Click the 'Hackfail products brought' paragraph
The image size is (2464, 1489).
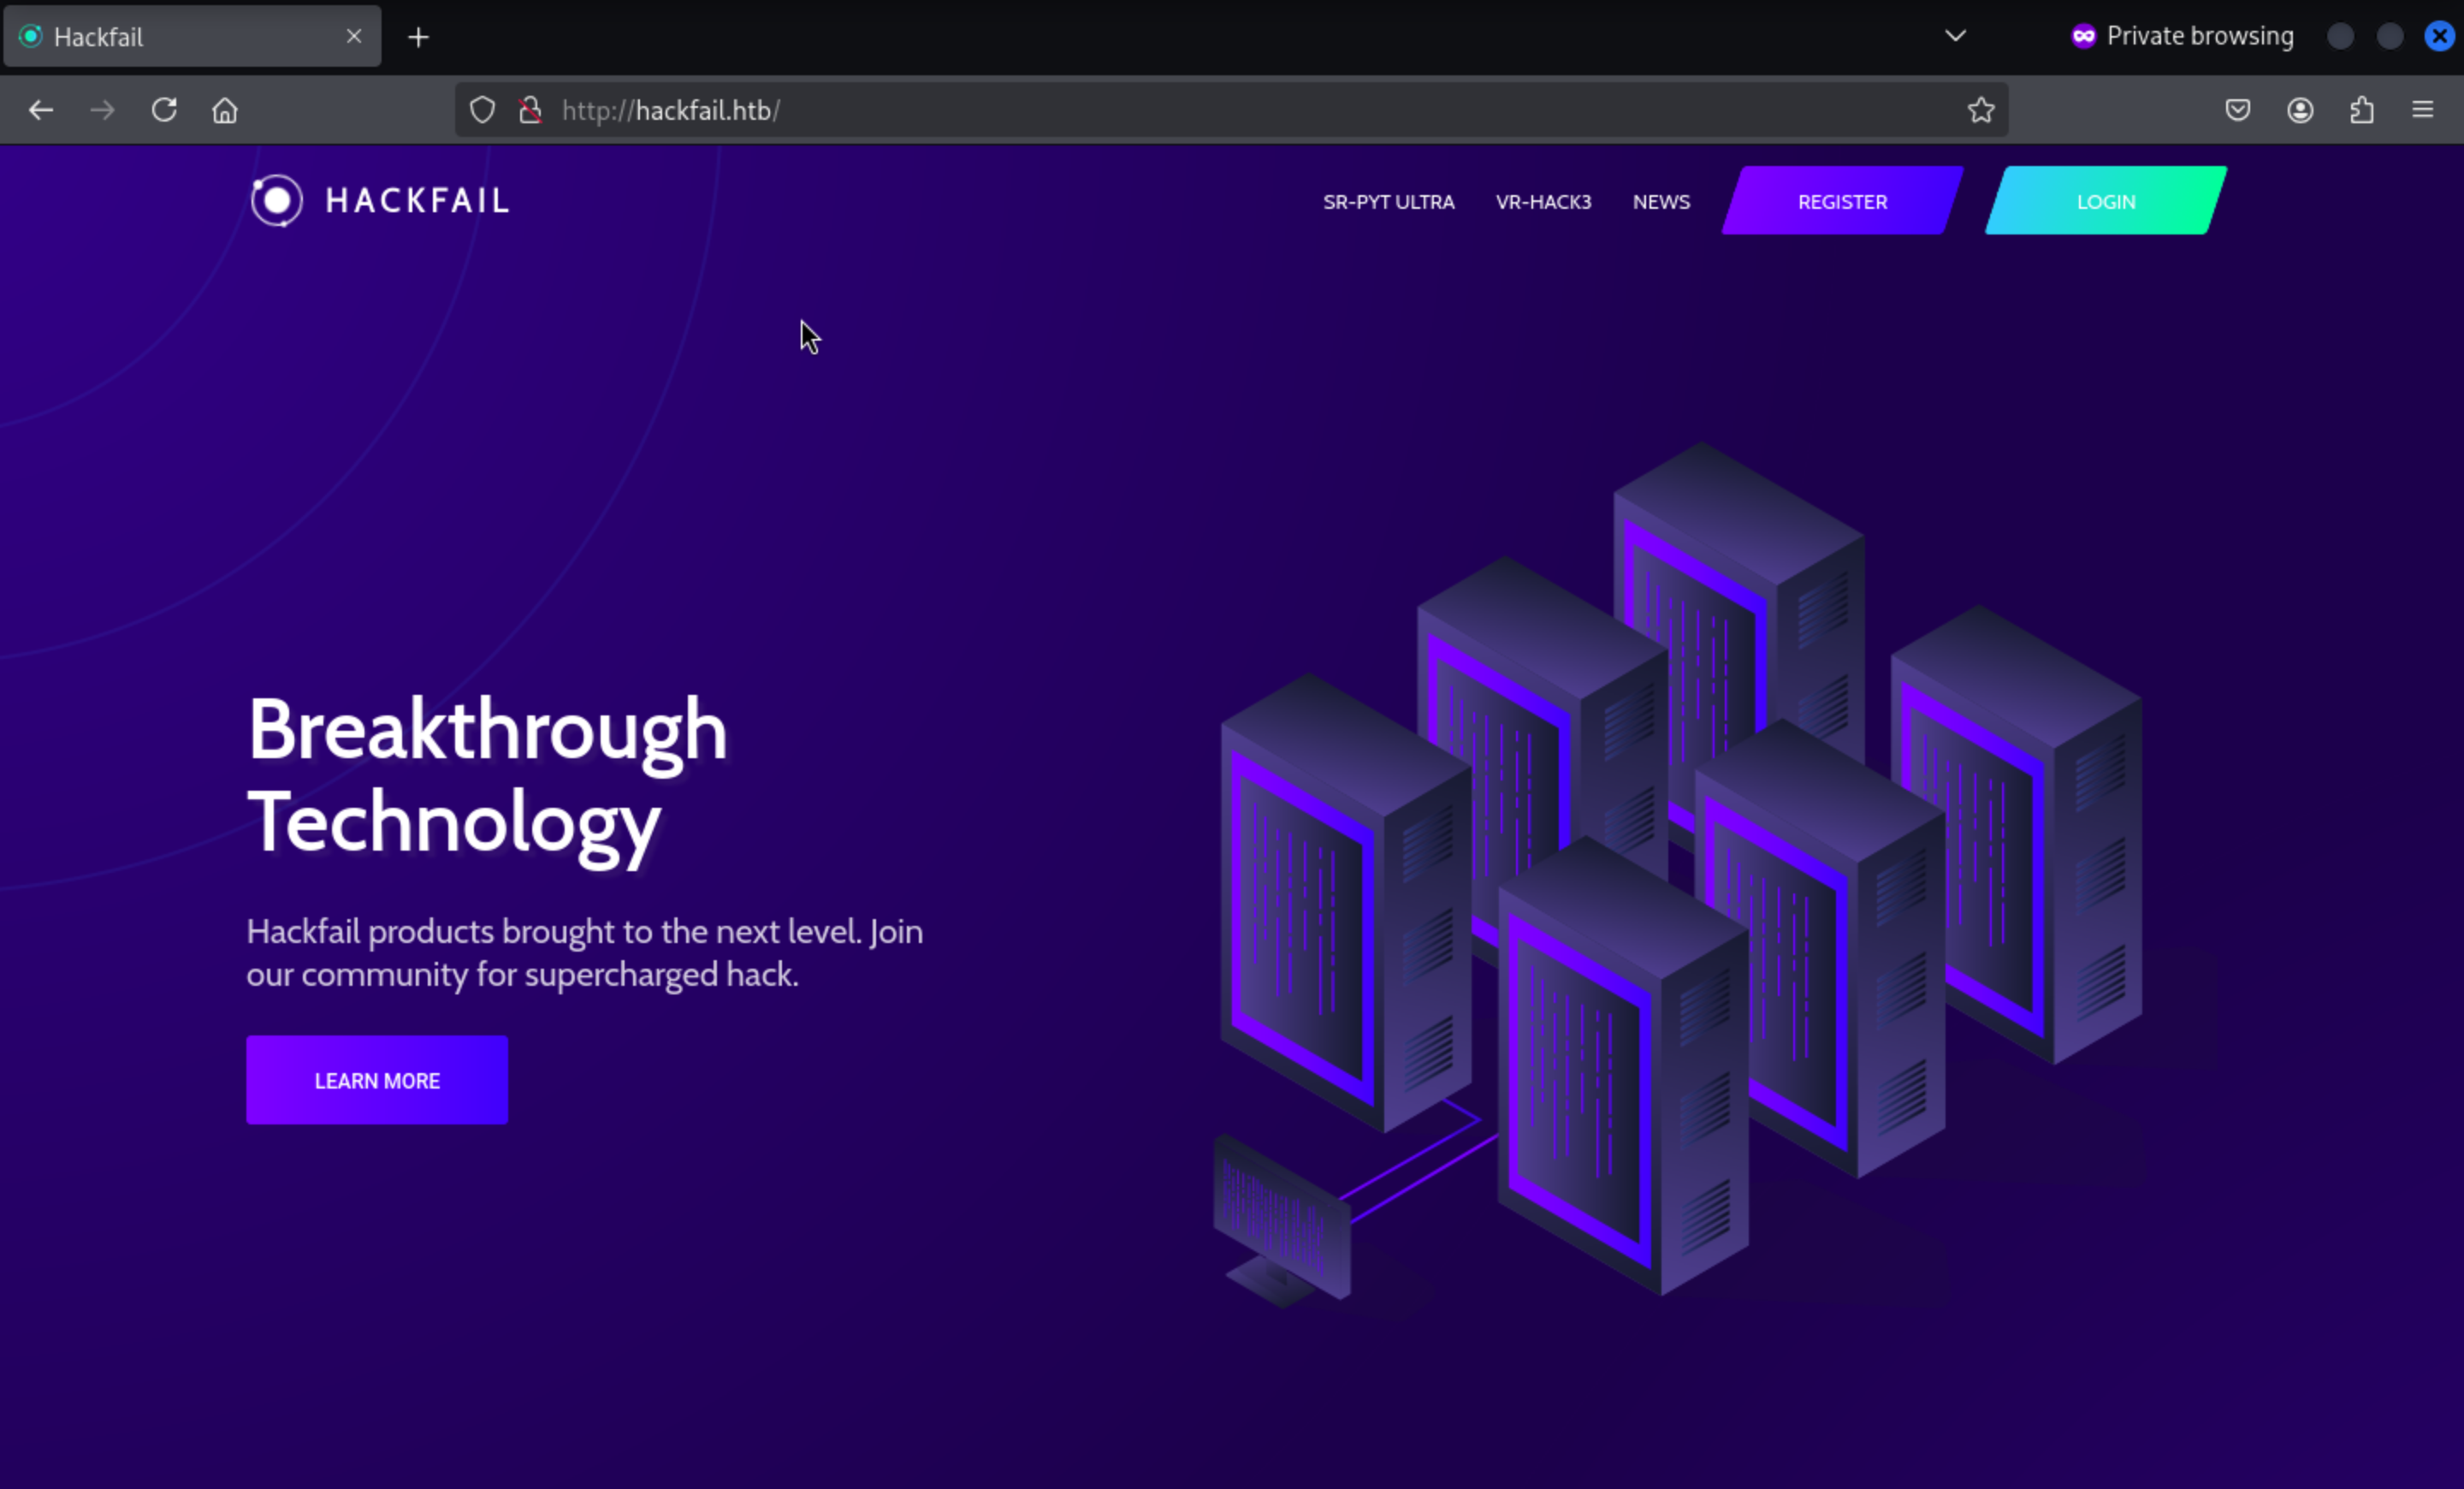tap(584, 952)
